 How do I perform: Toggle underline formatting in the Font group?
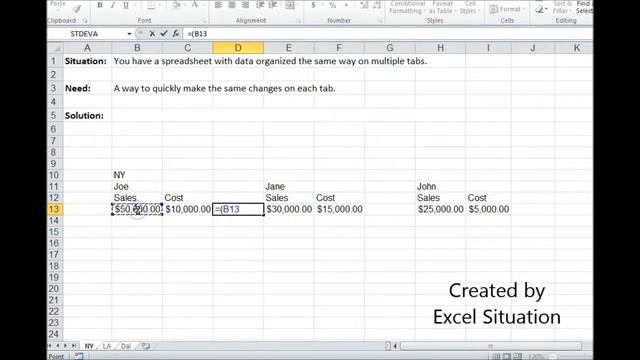pos(126,5)
